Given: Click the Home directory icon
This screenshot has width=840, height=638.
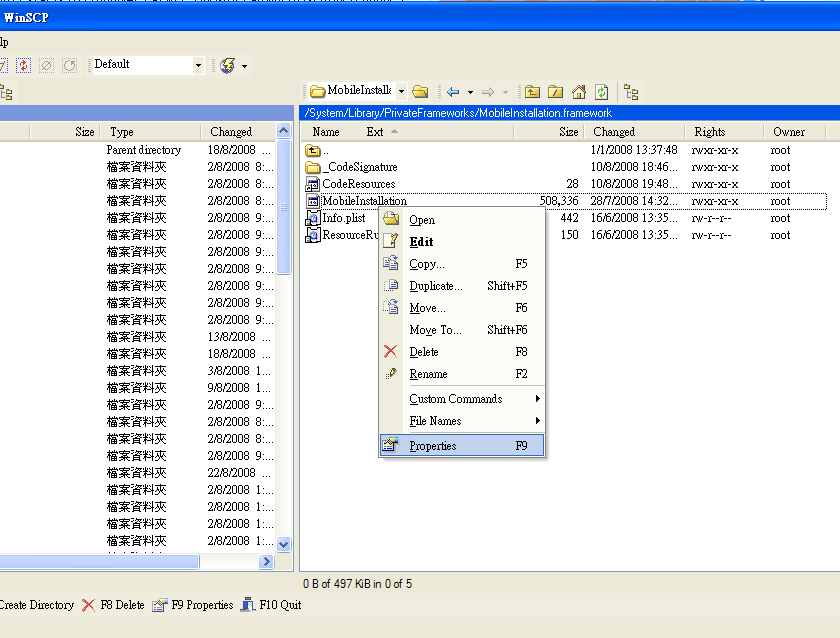Looking at the screenshot, I should click(578, 91).
